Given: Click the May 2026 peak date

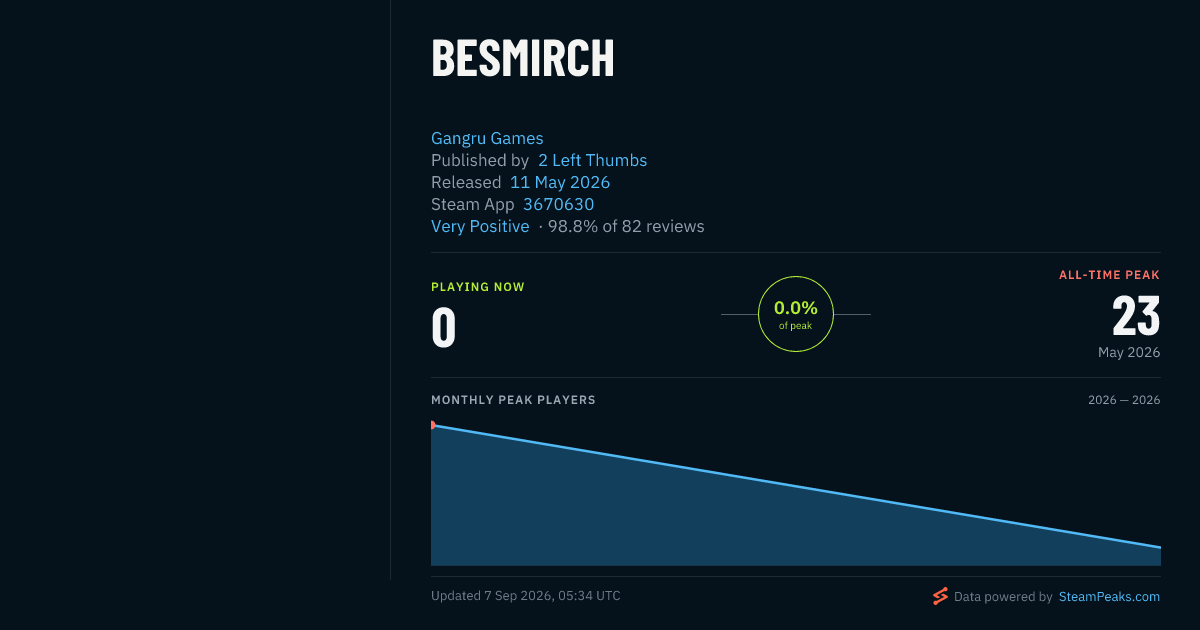Looking at the screenshot, I should (1129, 352).
